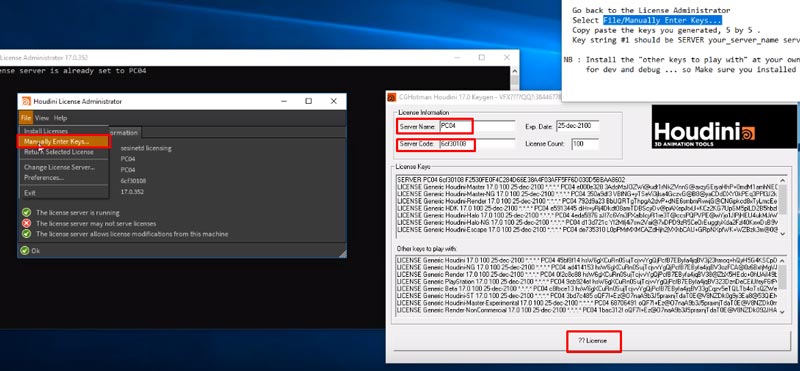800x371 pixels.
Task: Click red X beside 'may not serve licenses'
Action: point(26,224)
